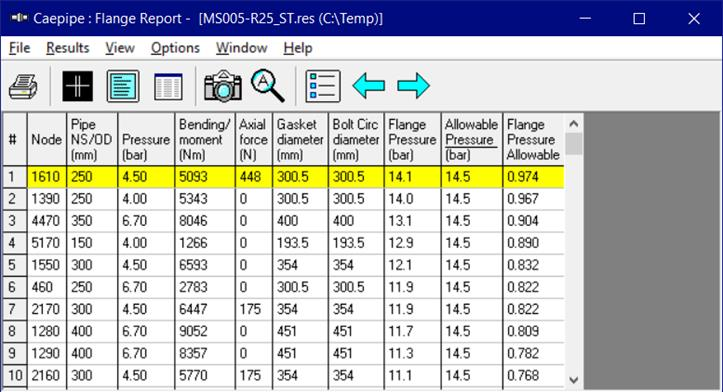Image resolution: width=723 pixels, height=392 pixels.
Task: Click bending moment value 2783
Action: pyautogui.click(x=205, y=287)
